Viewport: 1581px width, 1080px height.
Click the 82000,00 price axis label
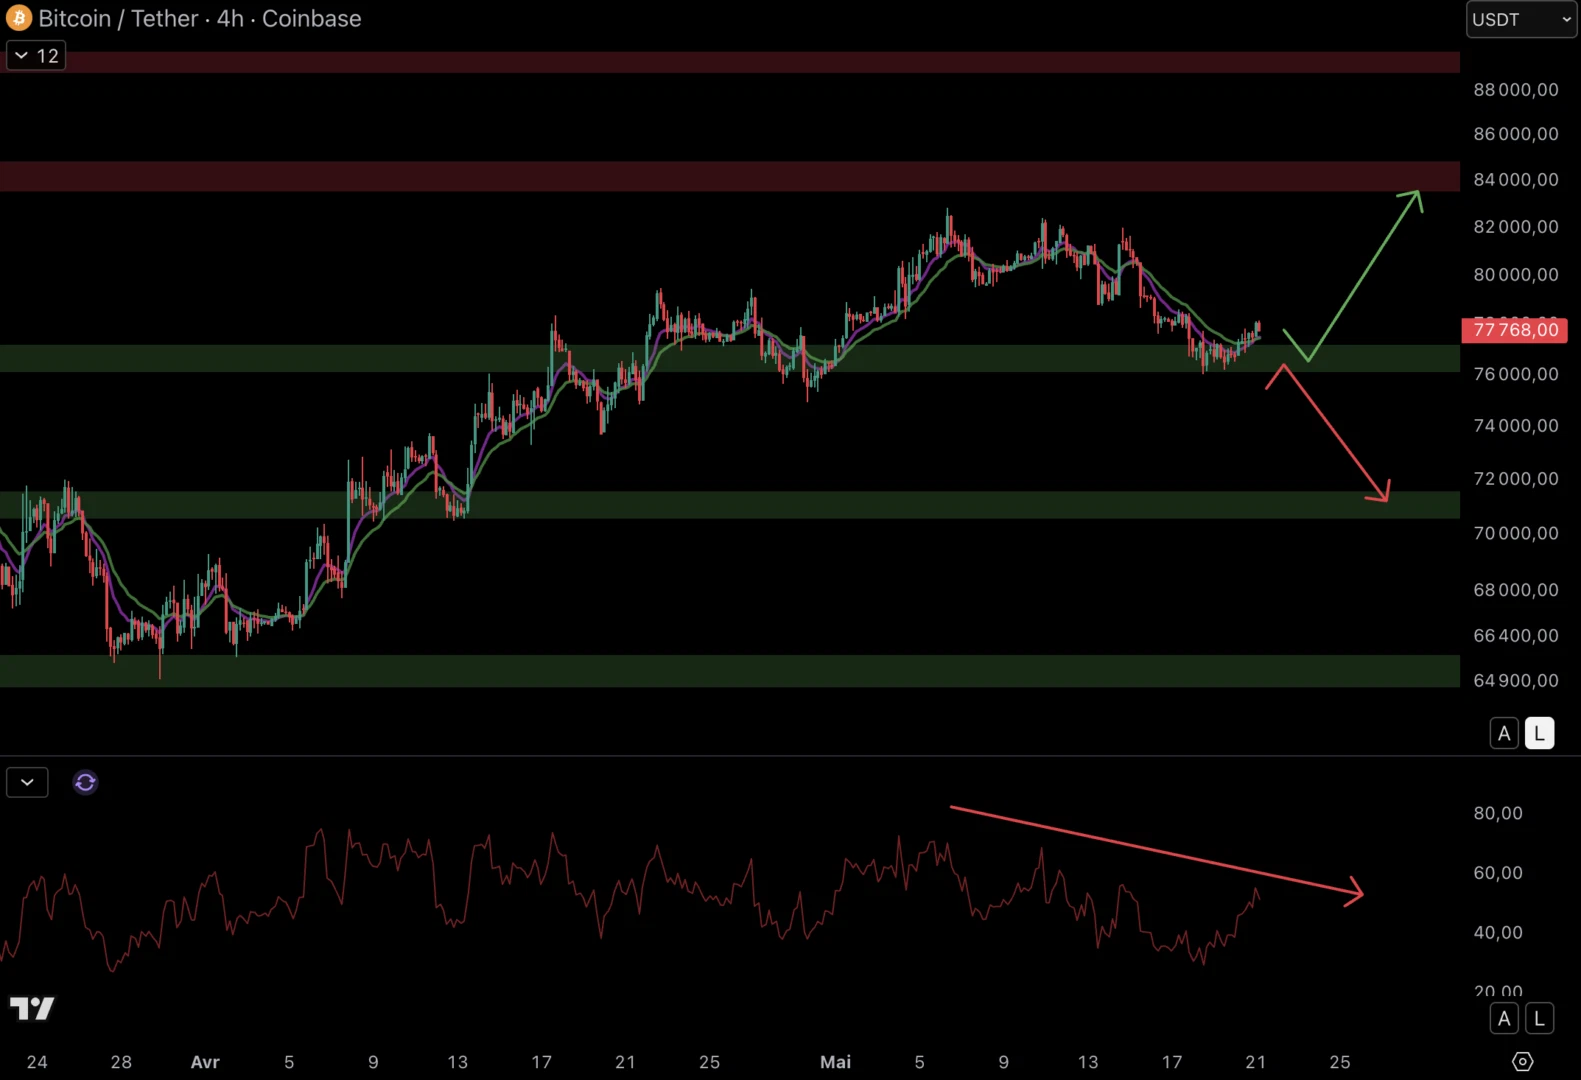point(1516,227)
